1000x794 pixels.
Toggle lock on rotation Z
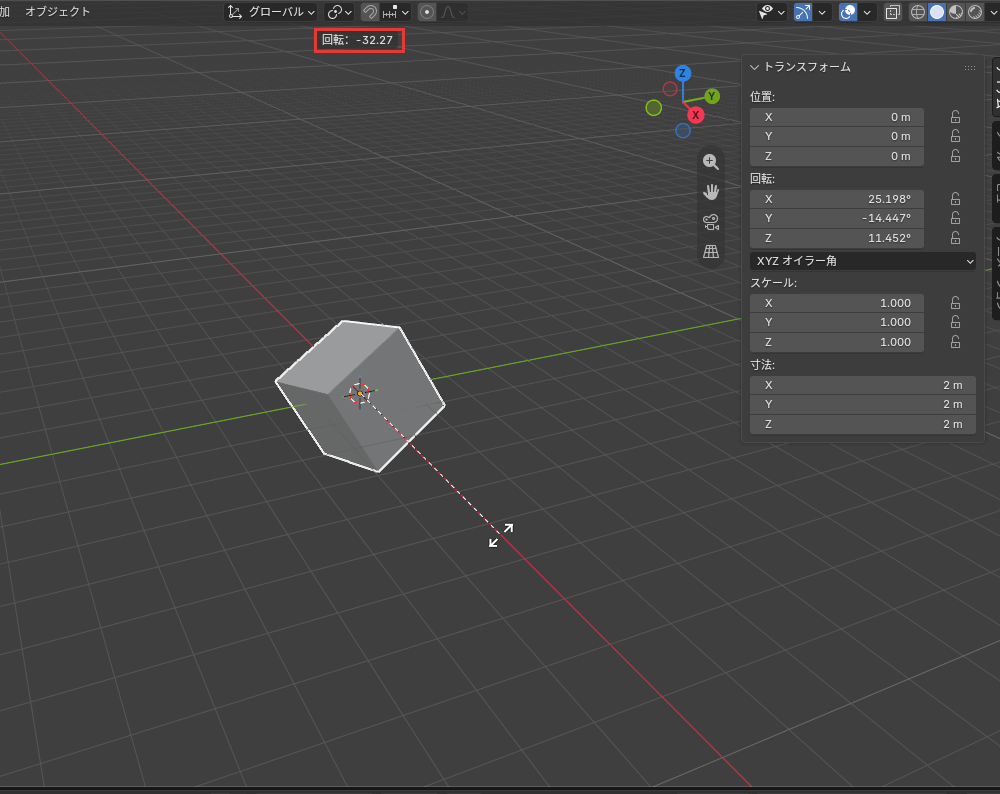point(955,238)
